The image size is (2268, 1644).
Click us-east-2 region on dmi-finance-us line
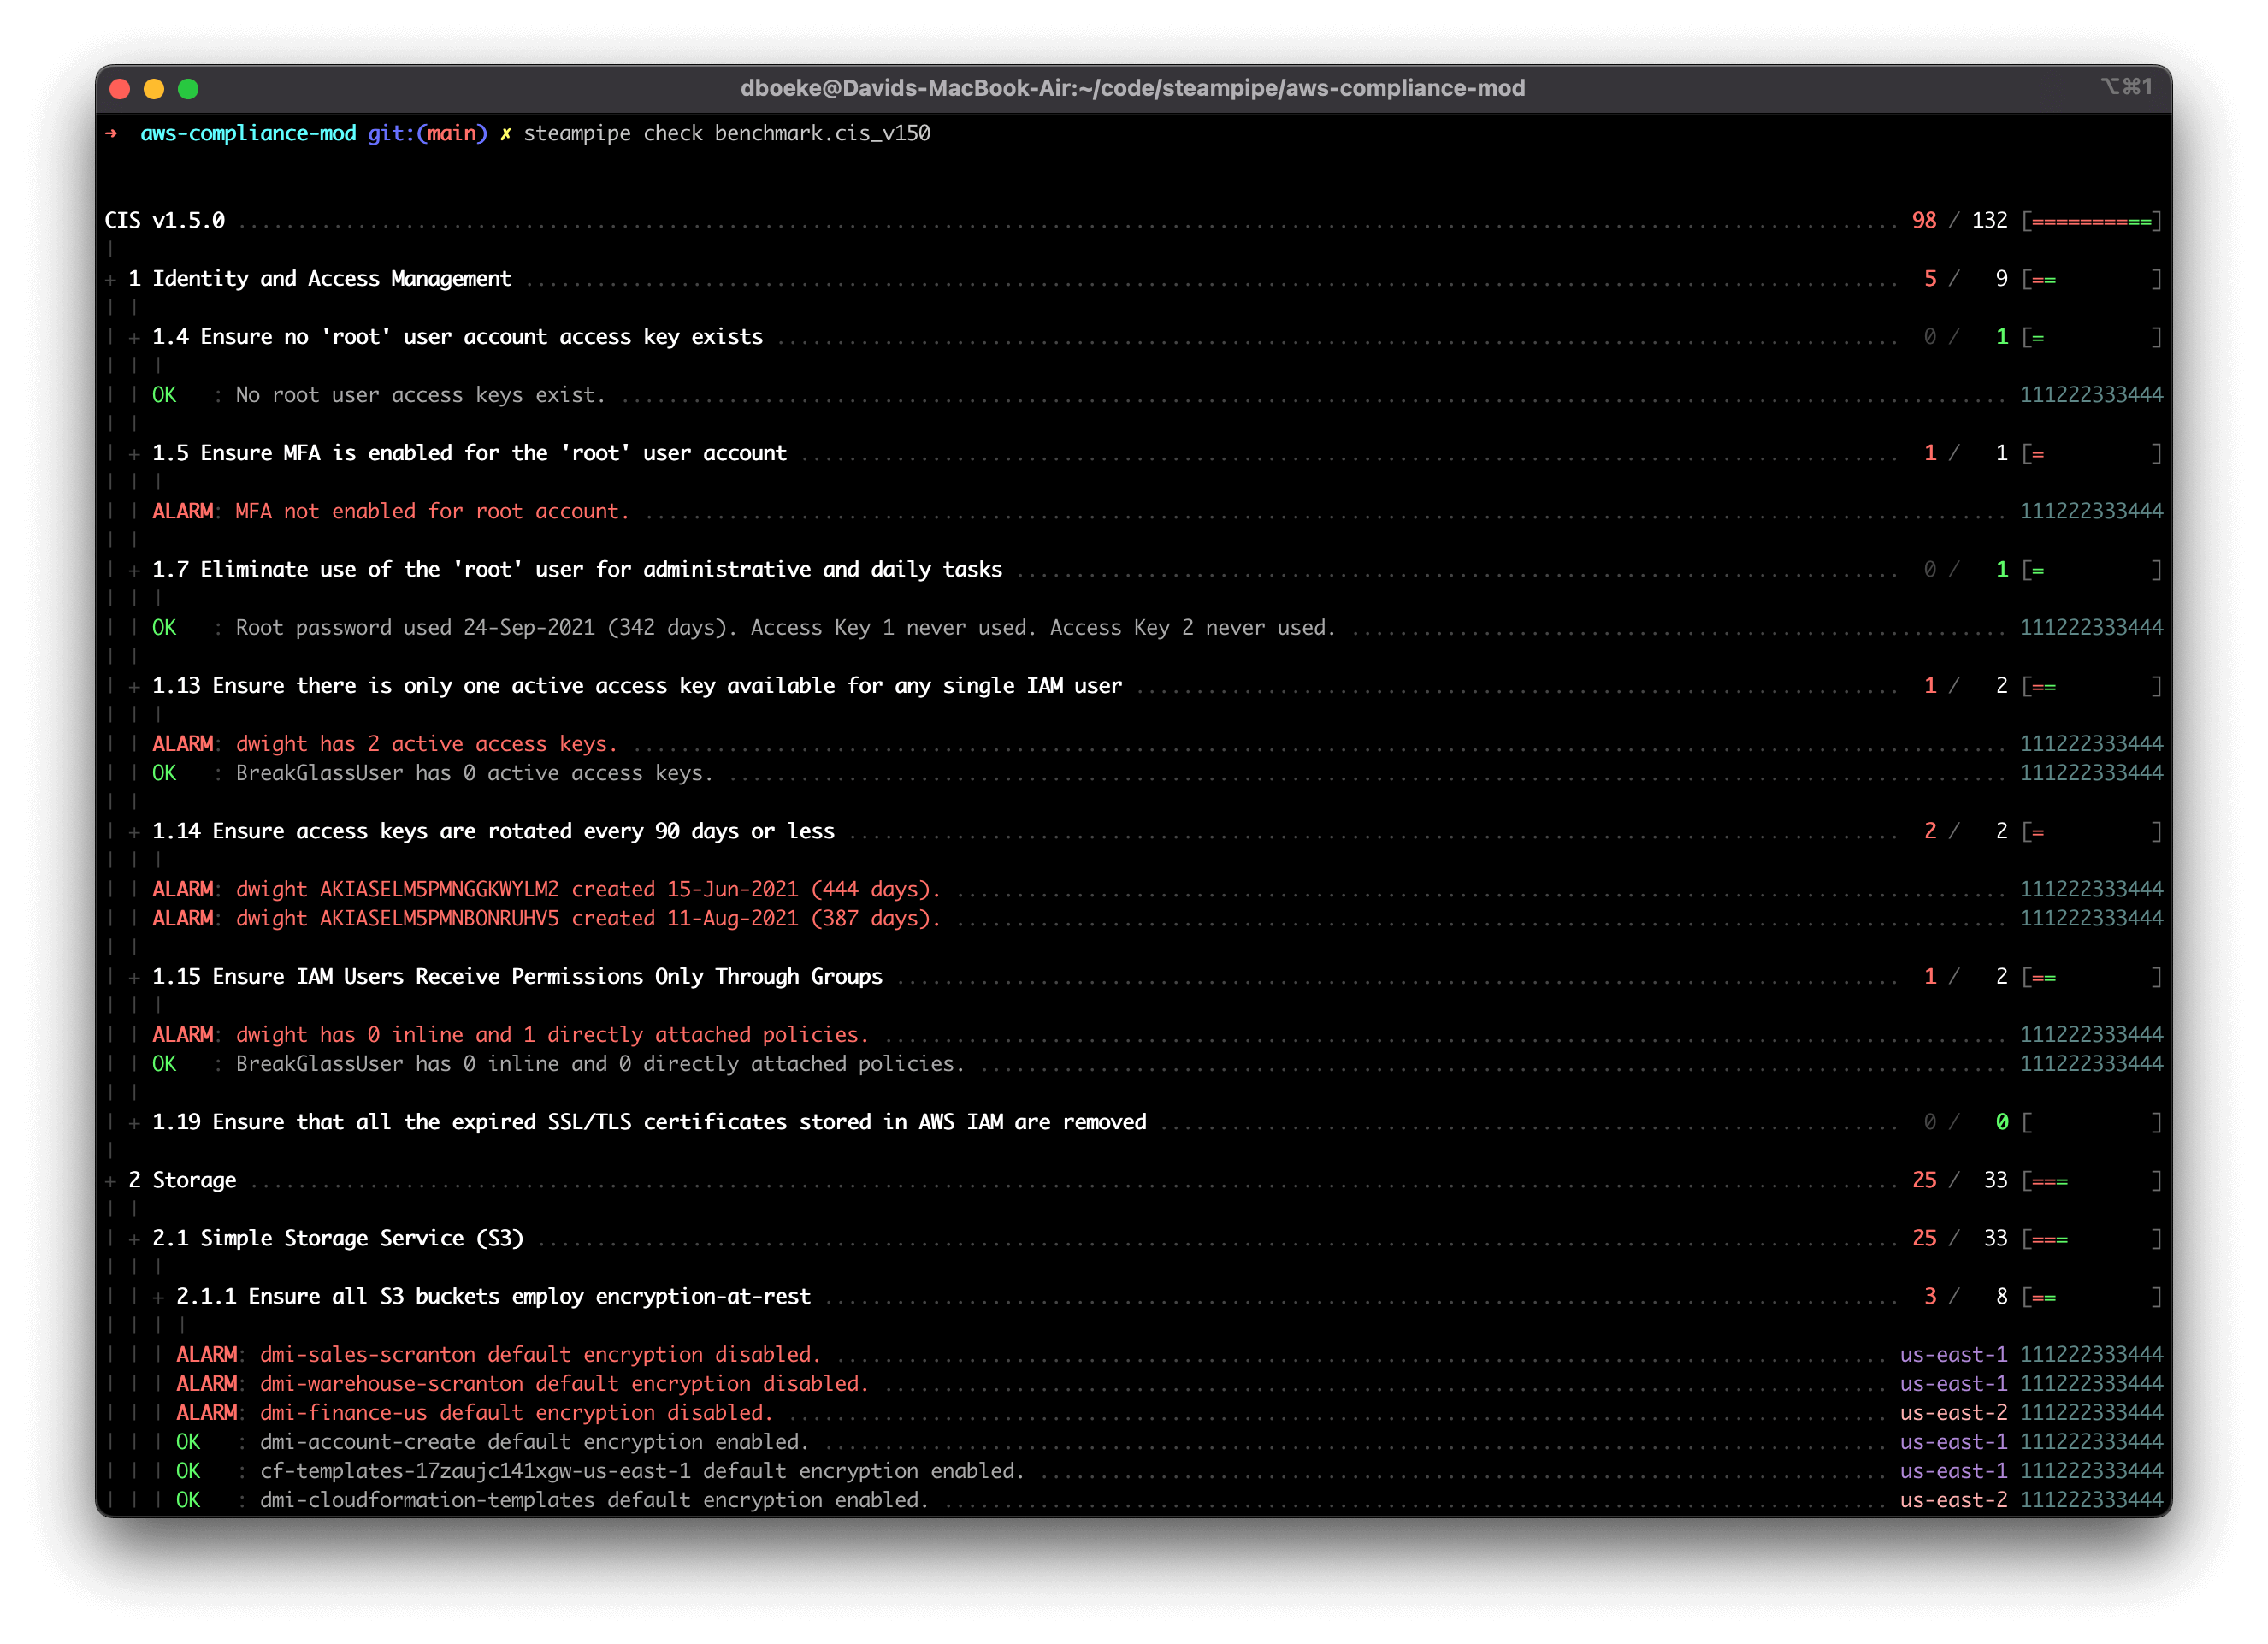pyautogui.click(x=1953, y=1413)
